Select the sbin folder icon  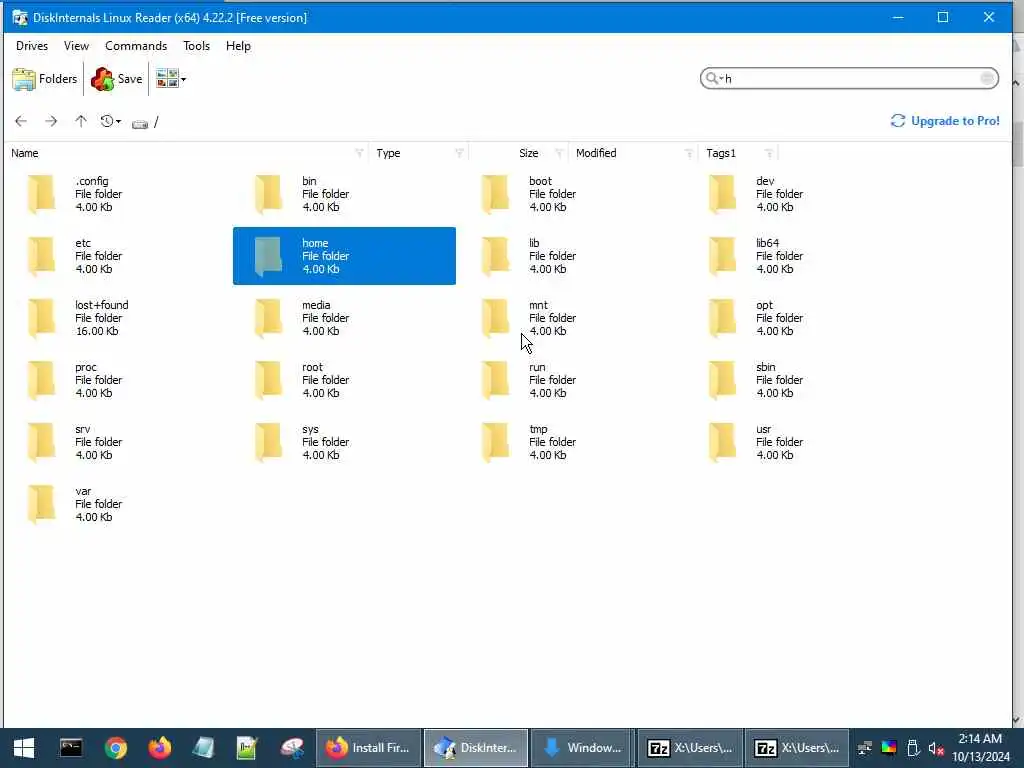click(723, 380)
